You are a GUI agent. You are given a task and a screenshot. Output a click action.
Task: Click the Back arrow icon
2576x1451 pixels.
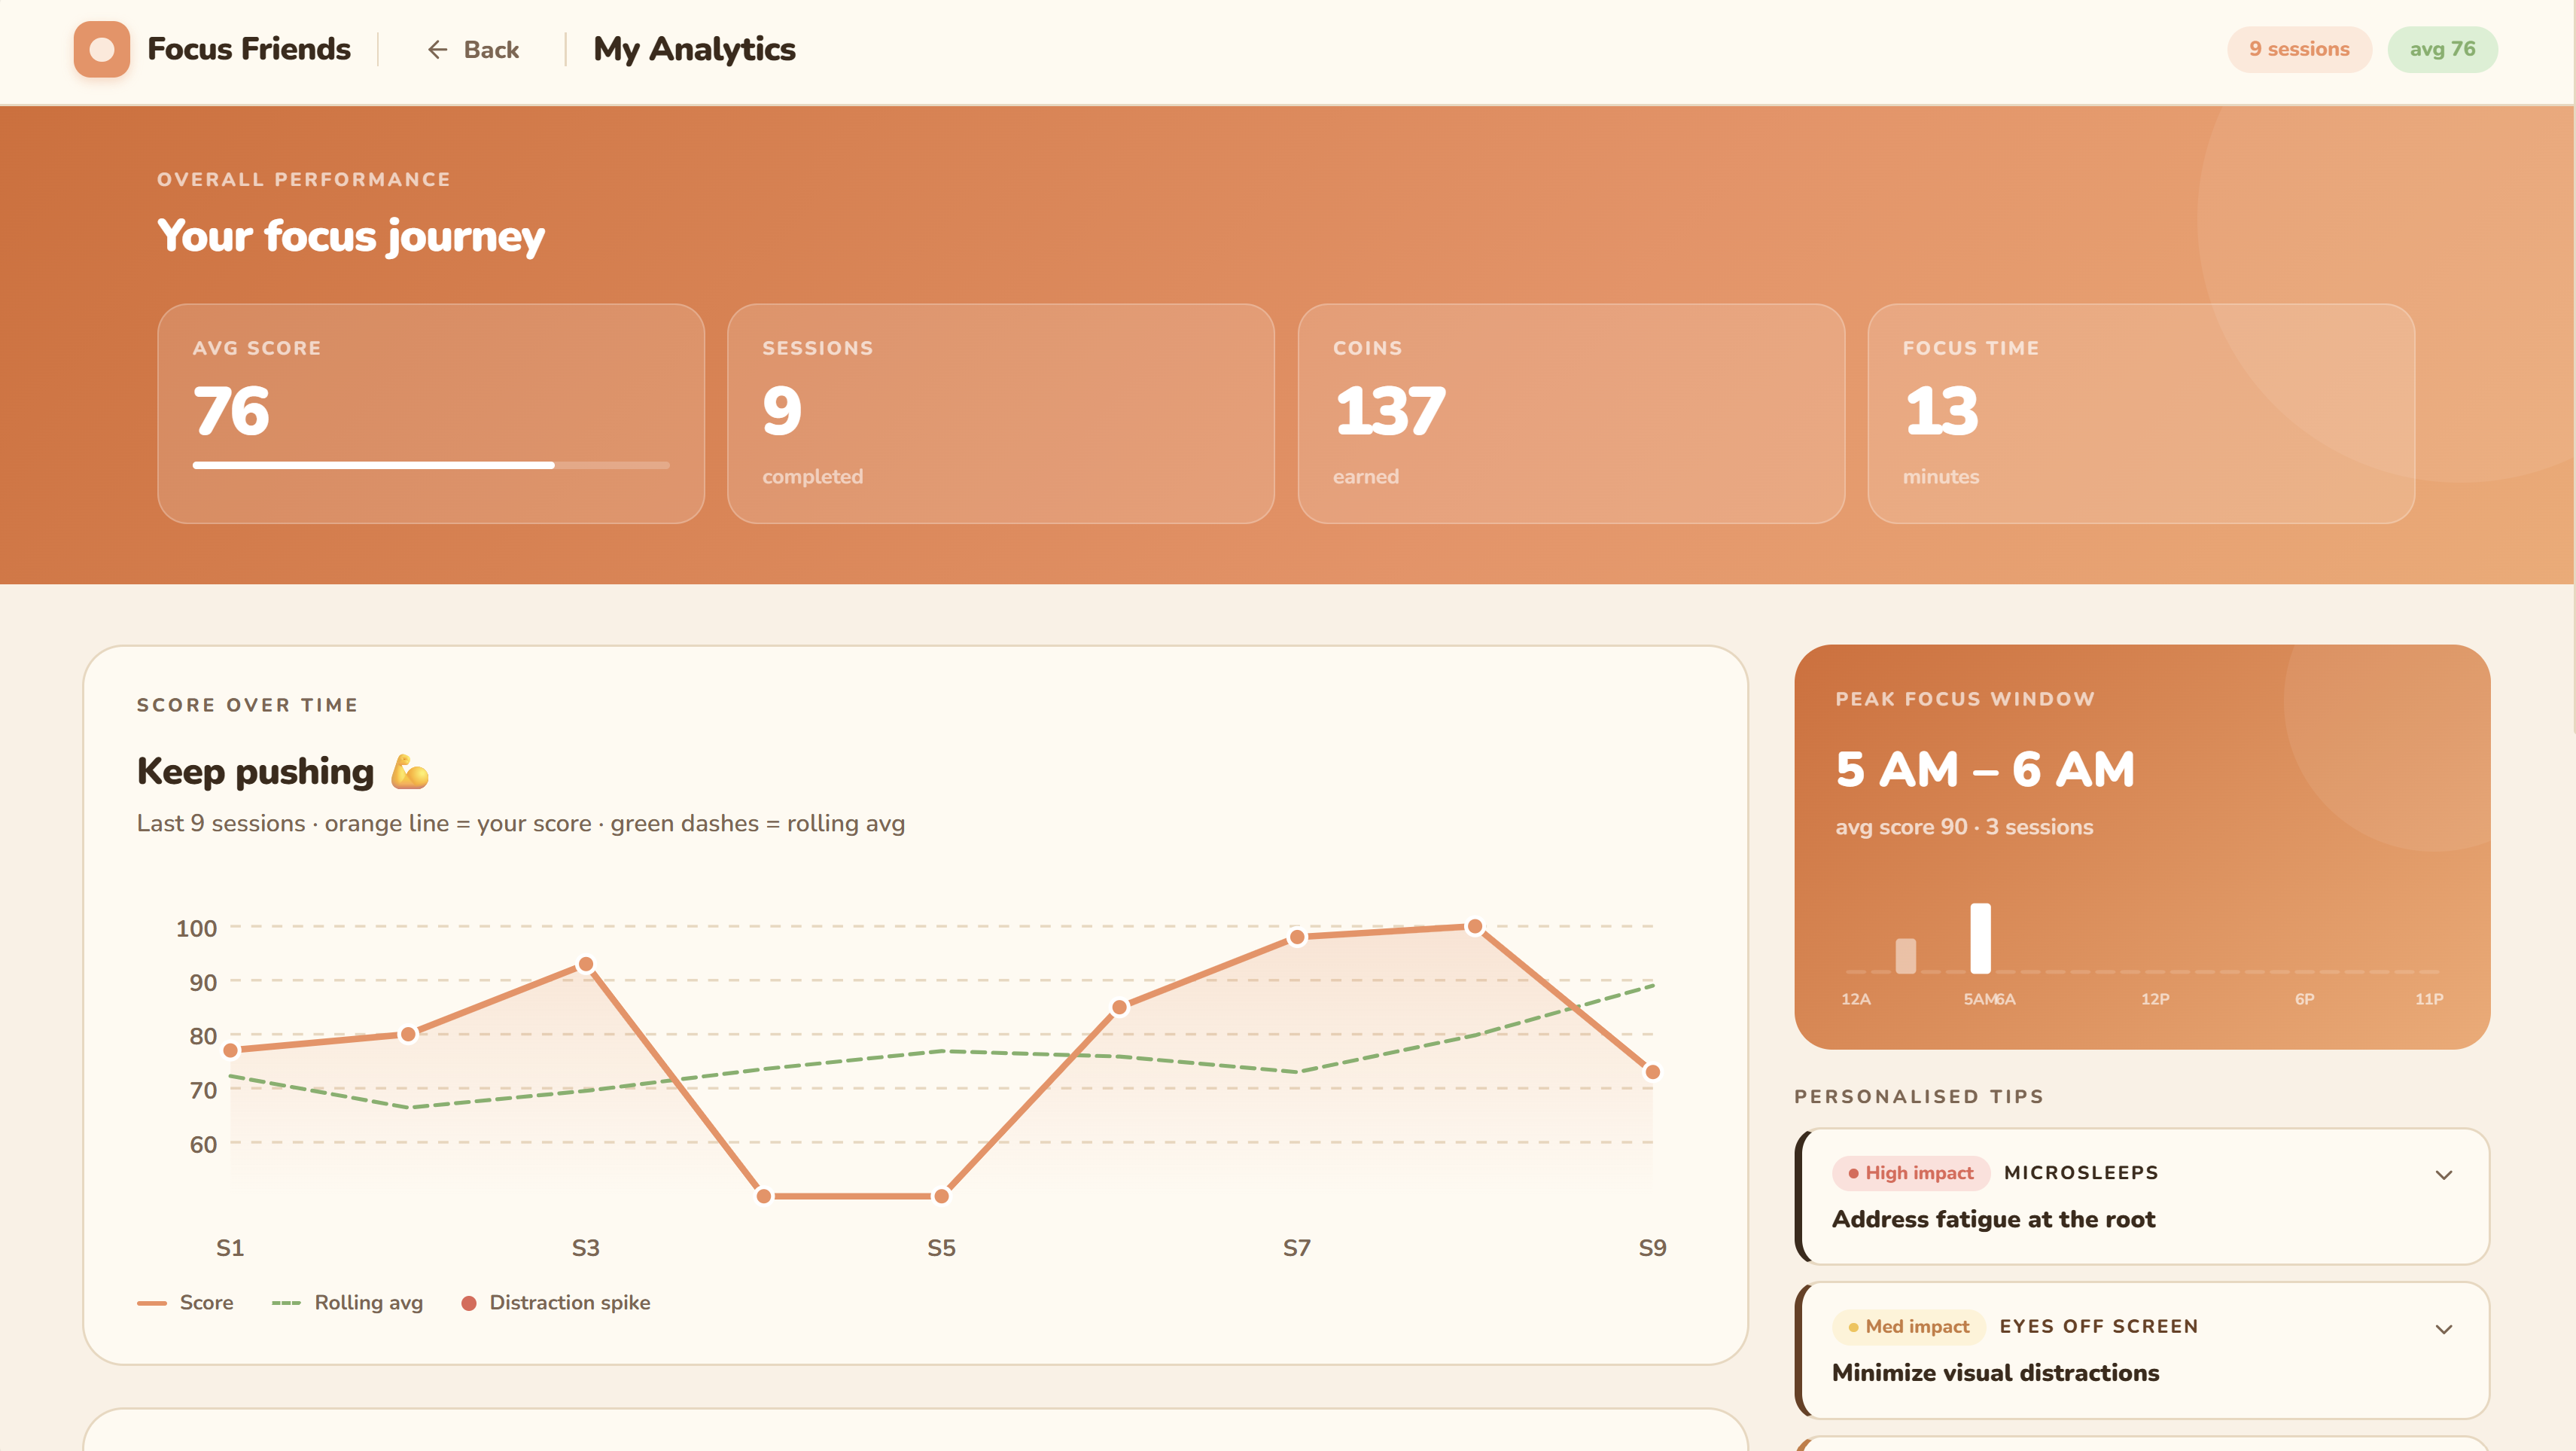[x=437, y=50]
